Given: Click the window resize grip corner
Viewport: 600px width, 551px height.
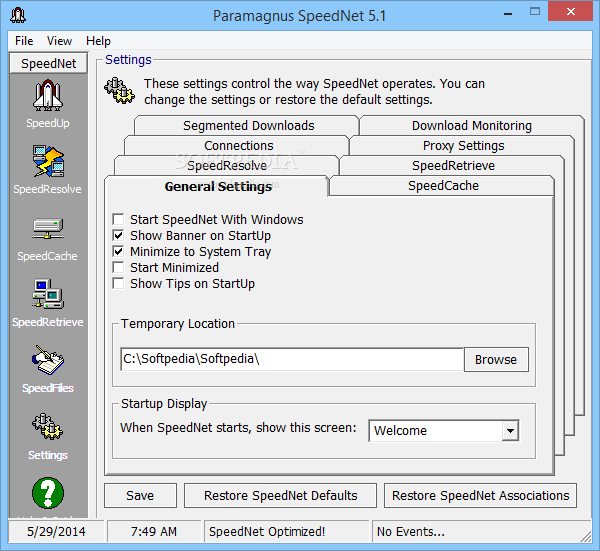Looking at the screenshot, I should pyautogui.click(x=585, y=536).
